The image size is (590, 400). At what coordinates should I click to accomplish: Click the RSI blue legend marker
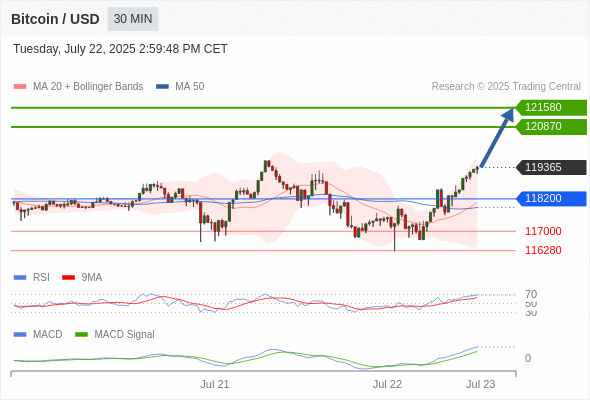tap(20, 278)
